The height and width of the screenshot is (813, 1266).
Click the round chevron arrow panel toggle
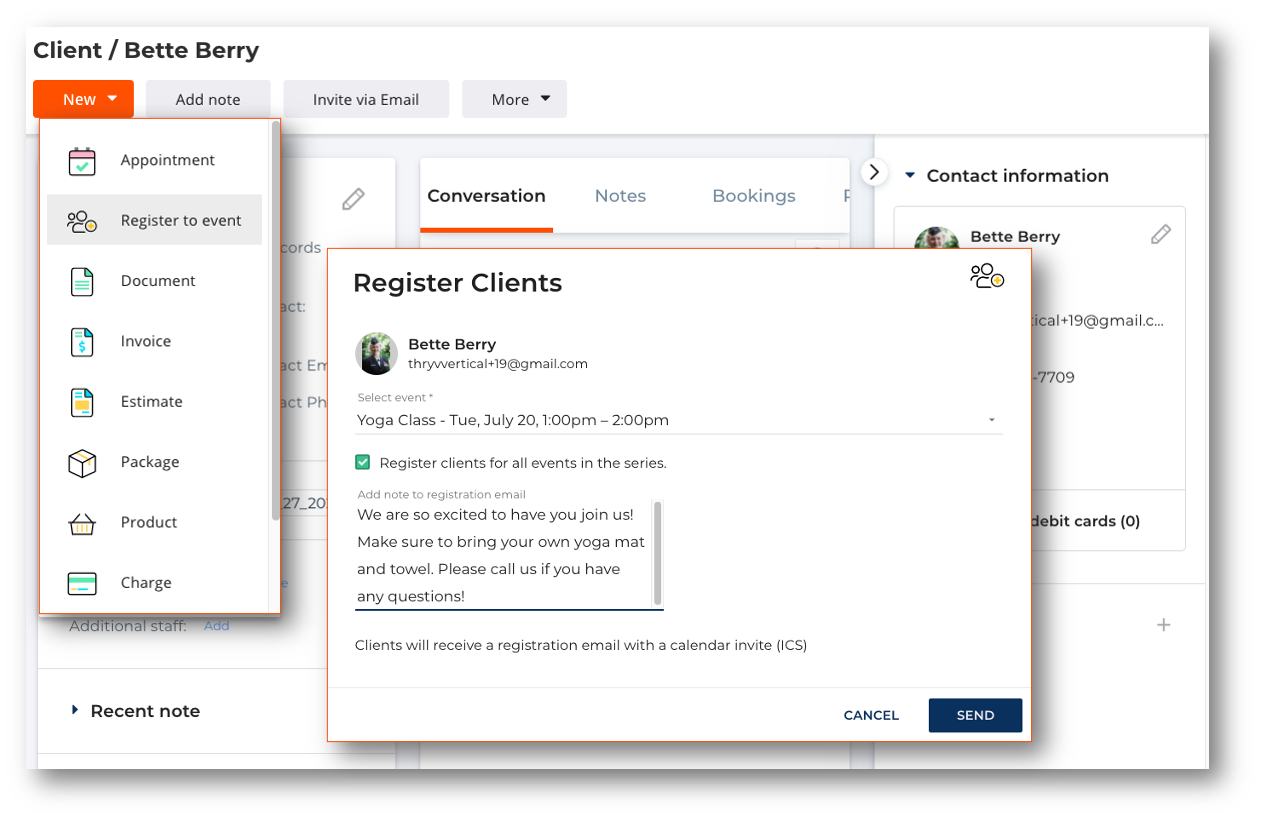point(874,172)
